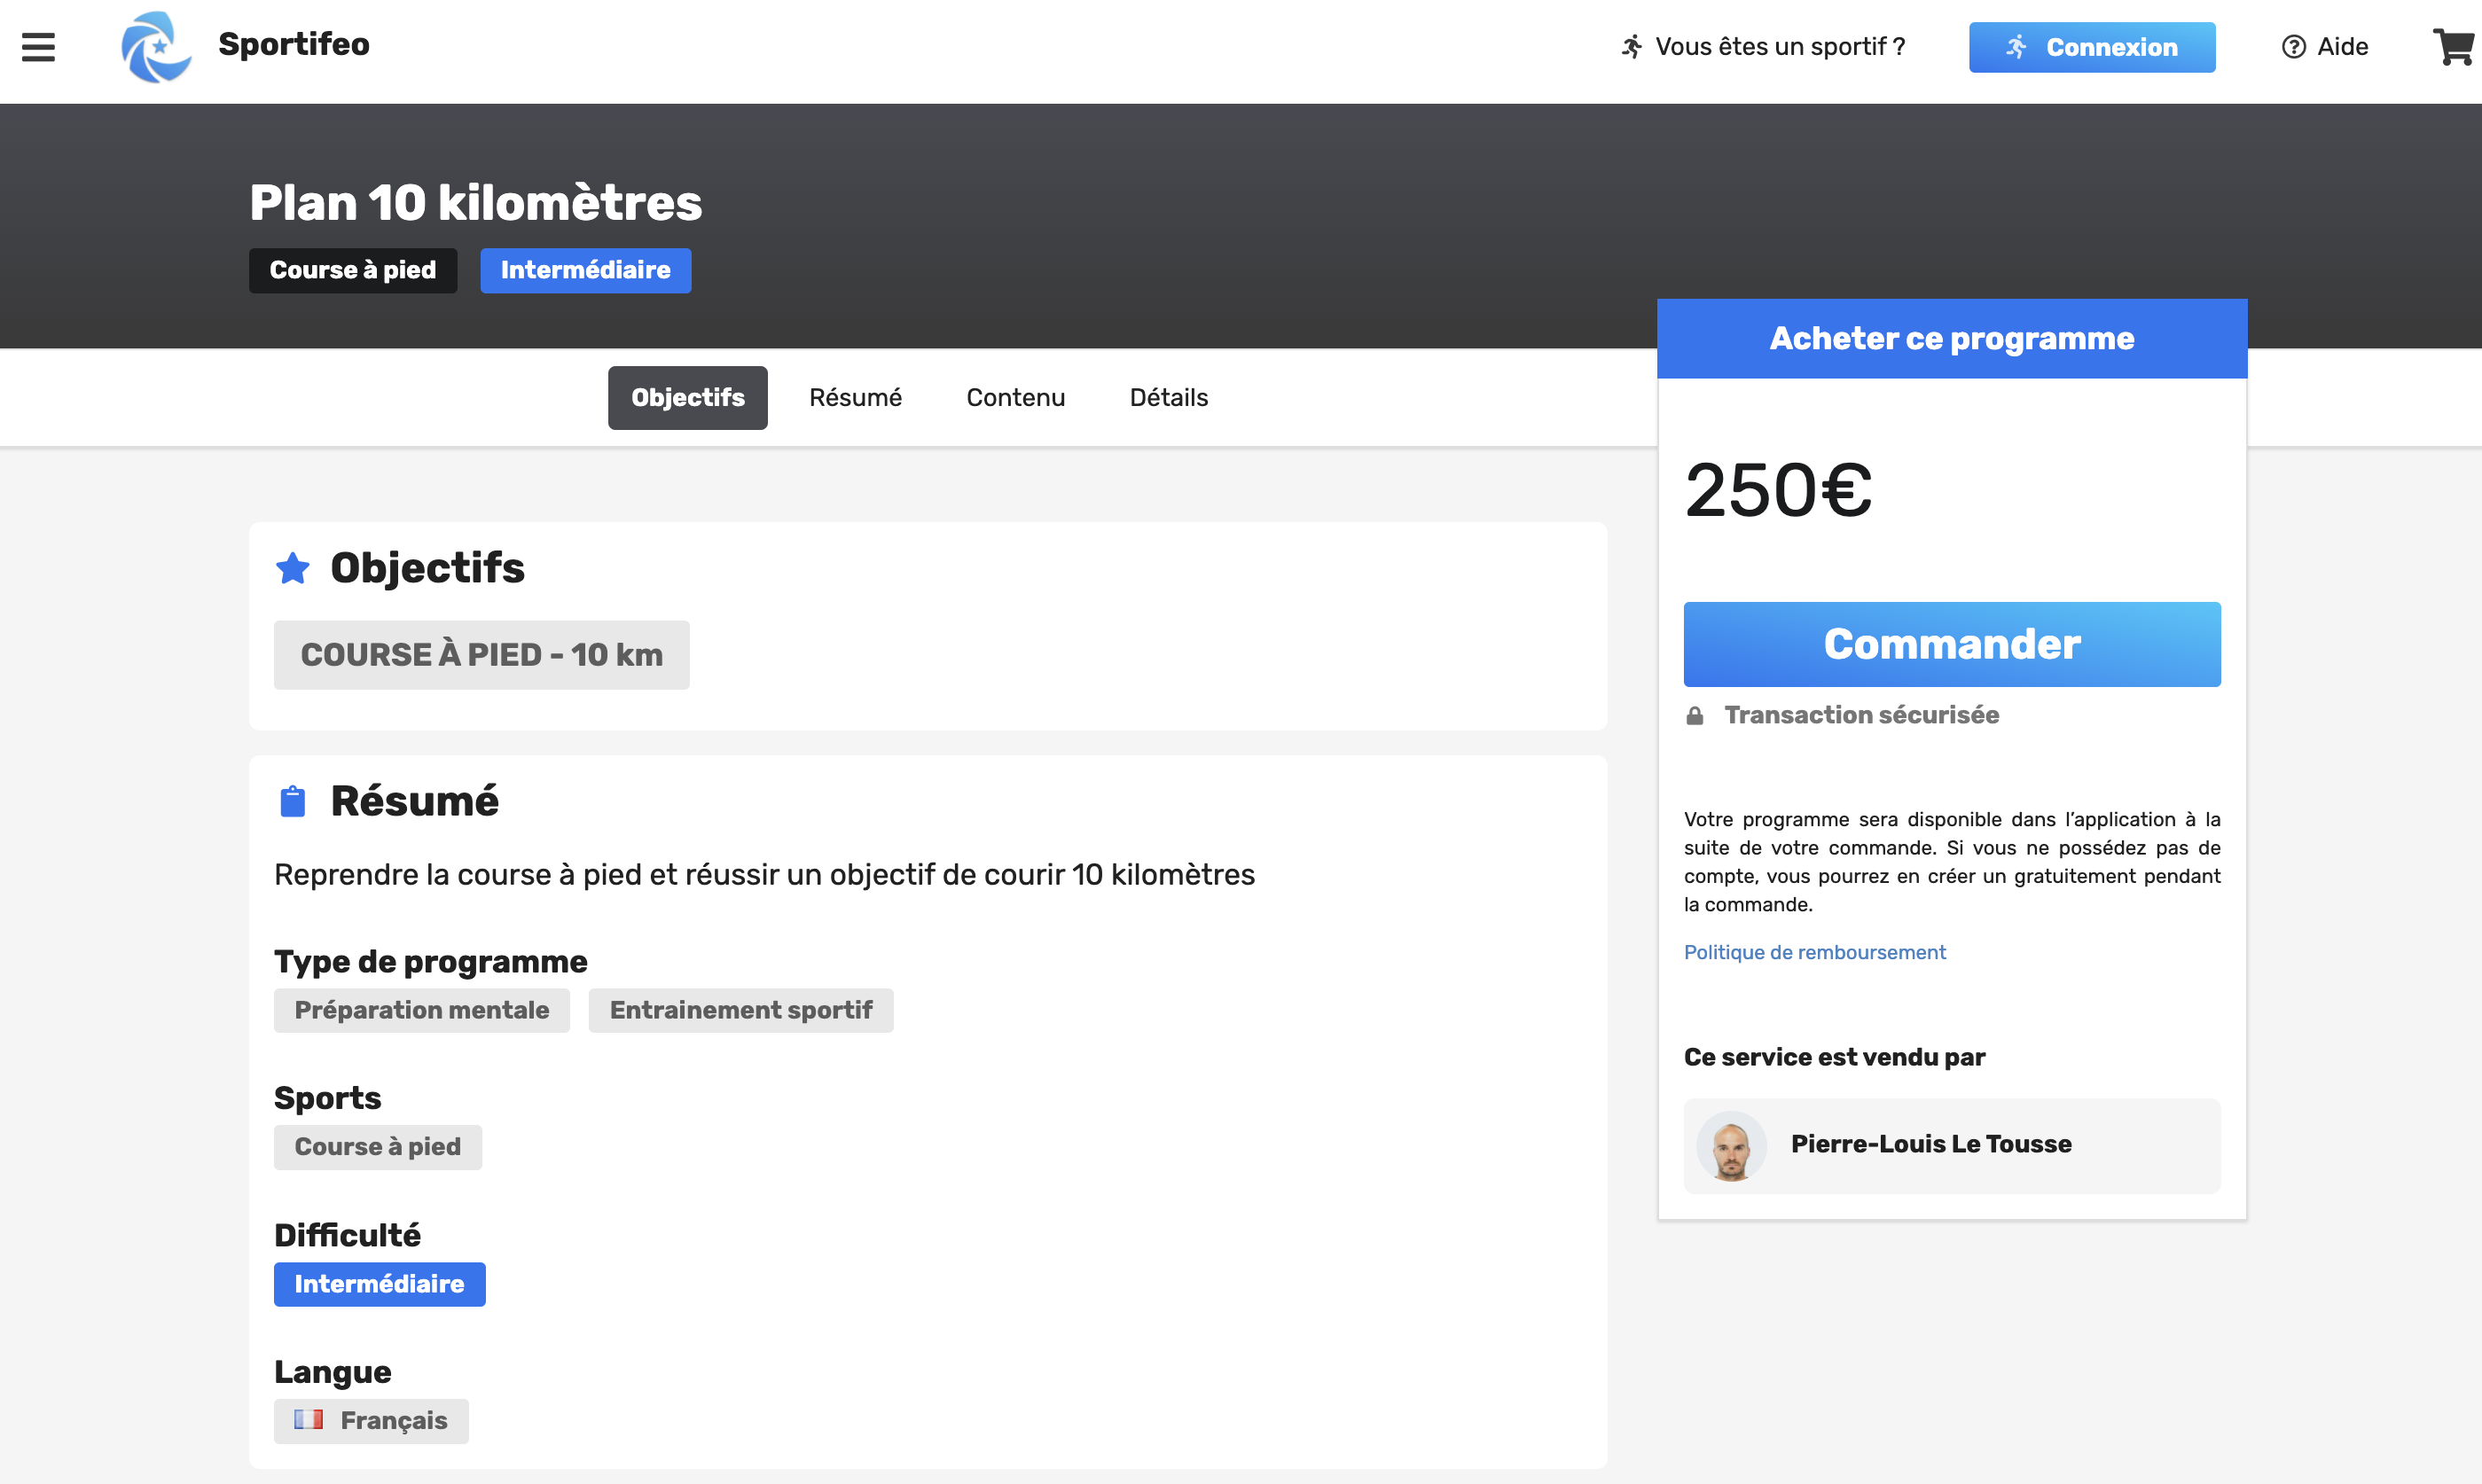Switch to the Contenu tab
2482x1484 pixels.
point(1015,398)
